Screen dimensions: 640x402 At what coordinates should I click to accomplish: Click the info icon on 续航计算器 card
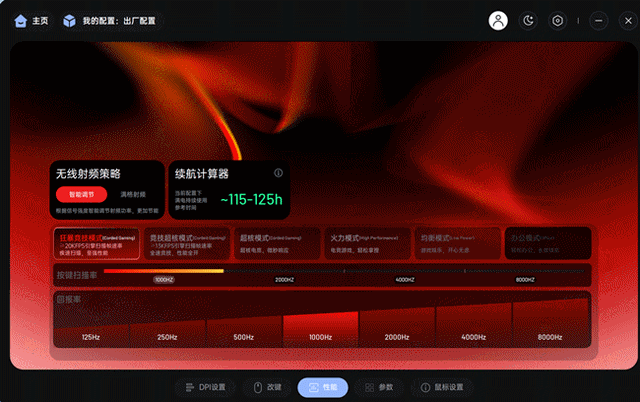coord(278,173)
